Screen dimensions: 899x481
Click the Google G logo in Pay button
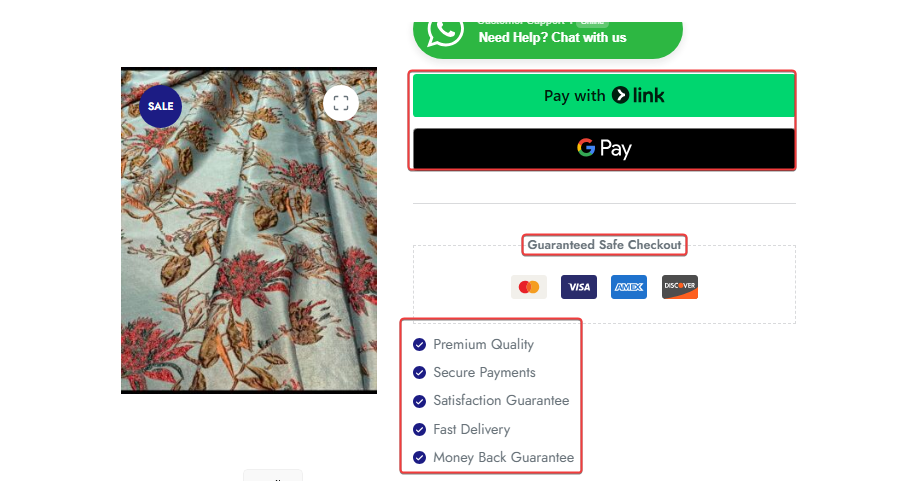tap(586, 148)
